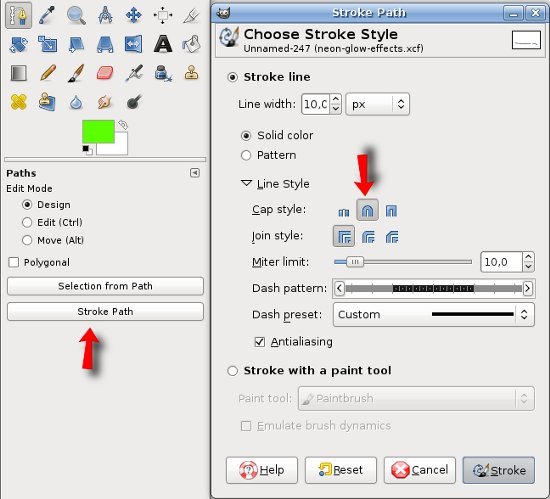Select the Eraser tool

click(105, 73)
